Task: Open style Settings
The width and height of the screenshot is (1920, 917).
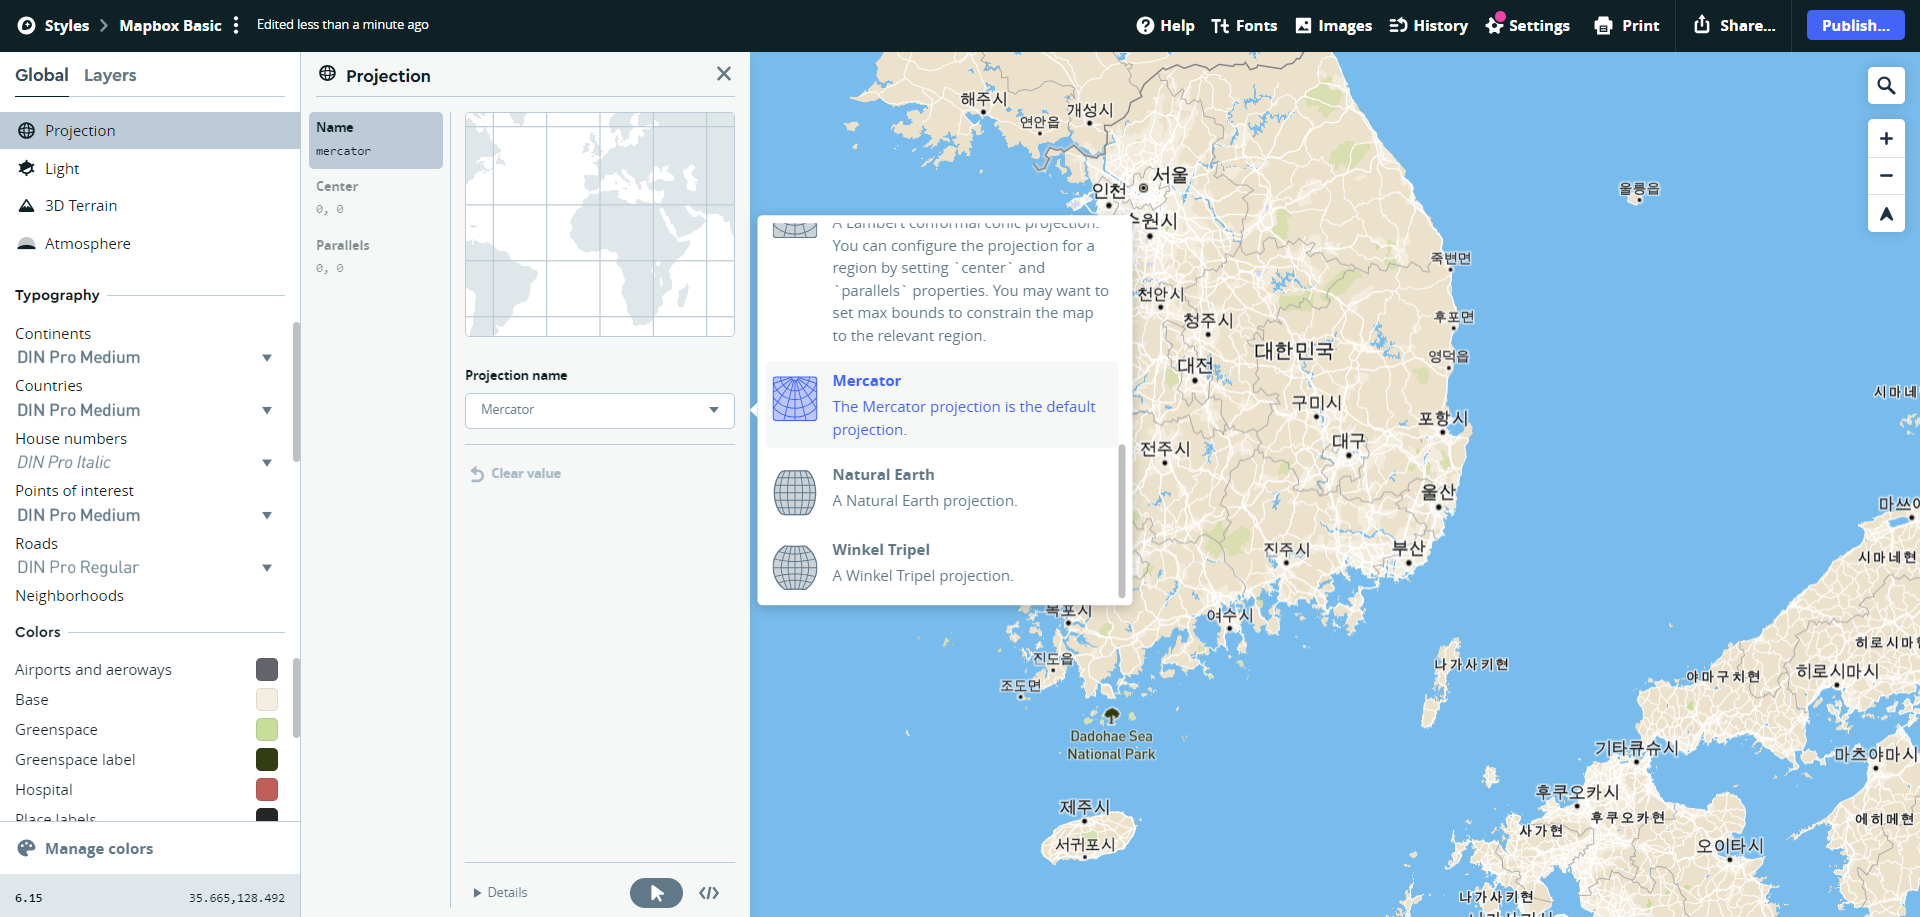Action: [x=1527, y=26]
